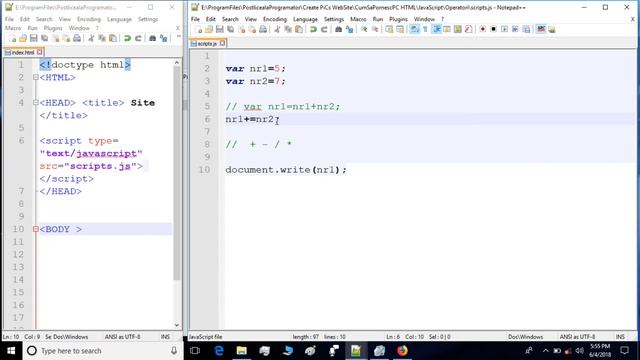
Task: Open Task View on taskbar
Action: click(x=195, y=351)
